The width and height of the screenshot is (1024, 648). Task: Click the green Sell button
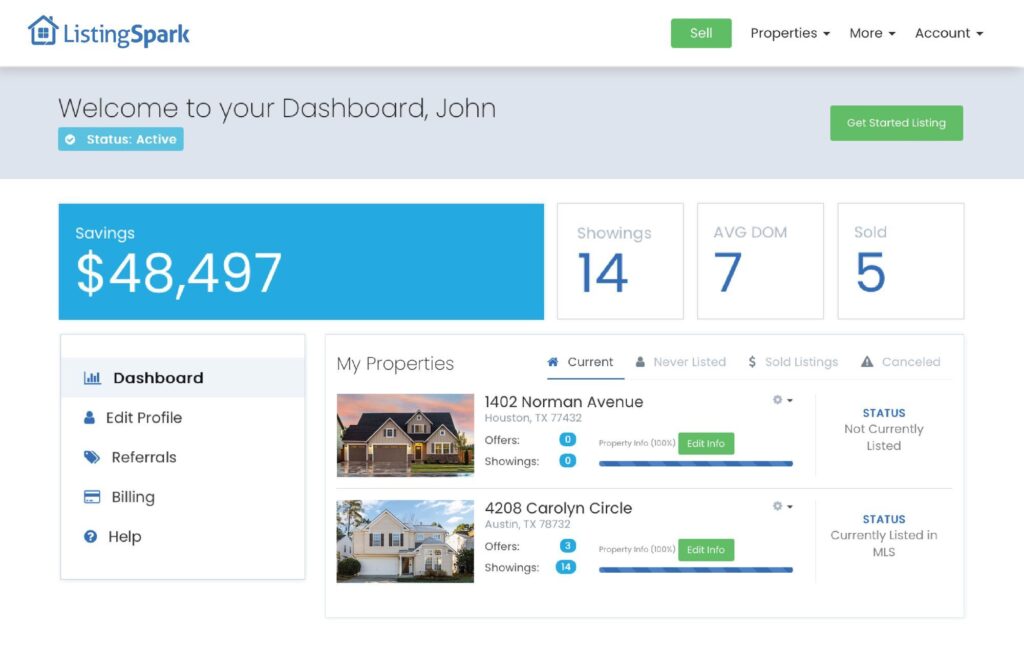click(x=701, y=33)
